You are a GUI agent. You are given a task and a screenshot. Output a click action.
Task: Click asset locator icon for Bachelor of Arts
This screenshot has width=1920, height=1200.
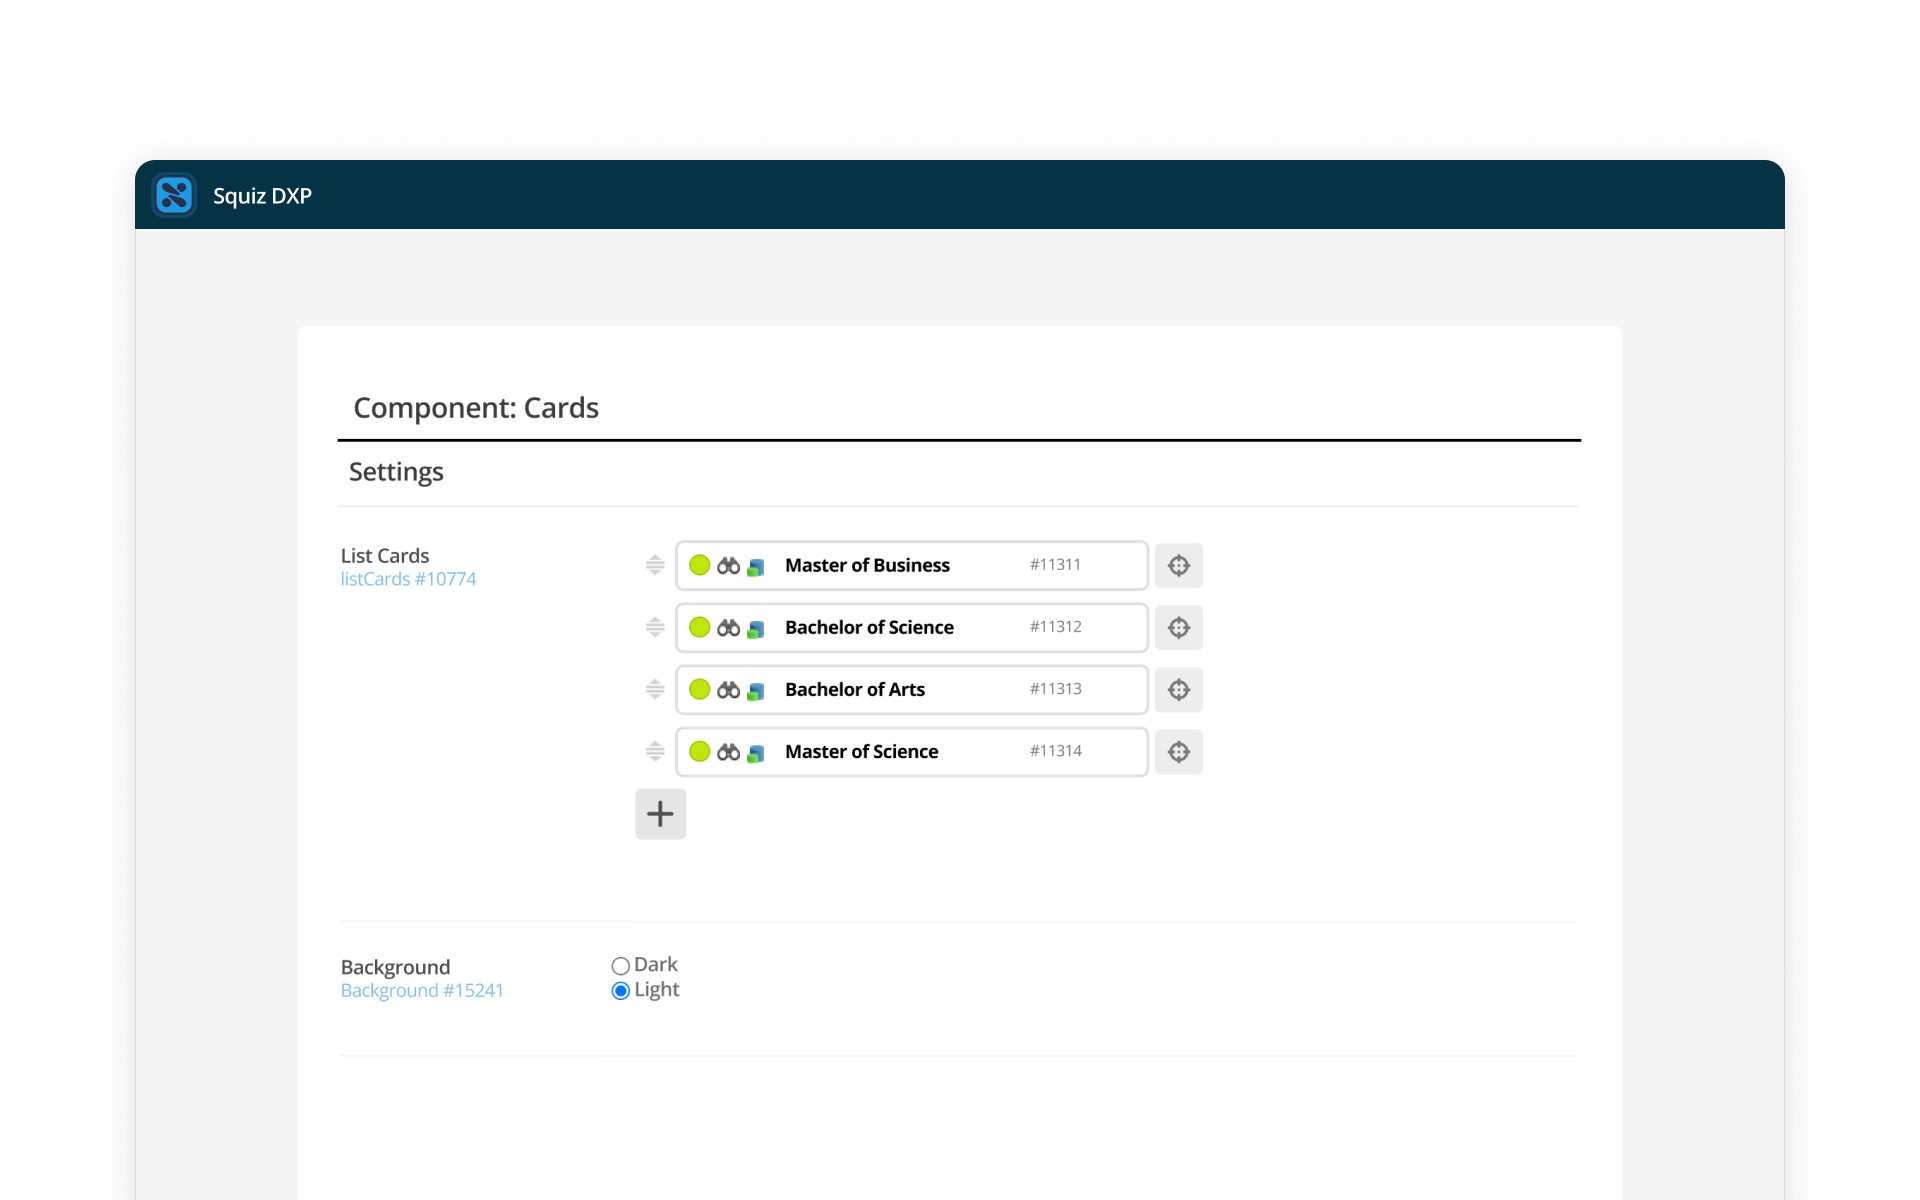click(x=1178, y=689)
